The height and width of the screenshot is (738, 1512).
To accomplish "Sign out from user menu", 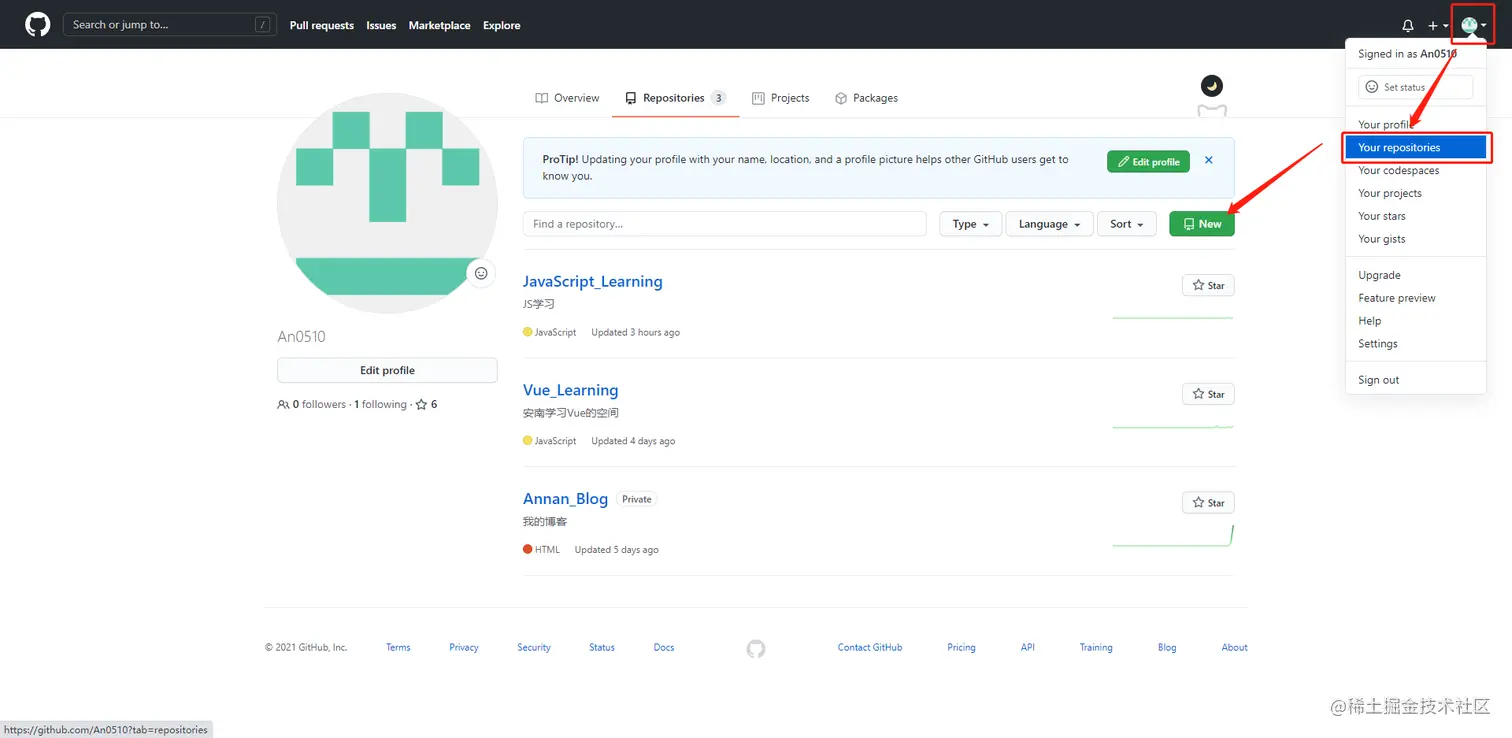I will [1415, 380].
